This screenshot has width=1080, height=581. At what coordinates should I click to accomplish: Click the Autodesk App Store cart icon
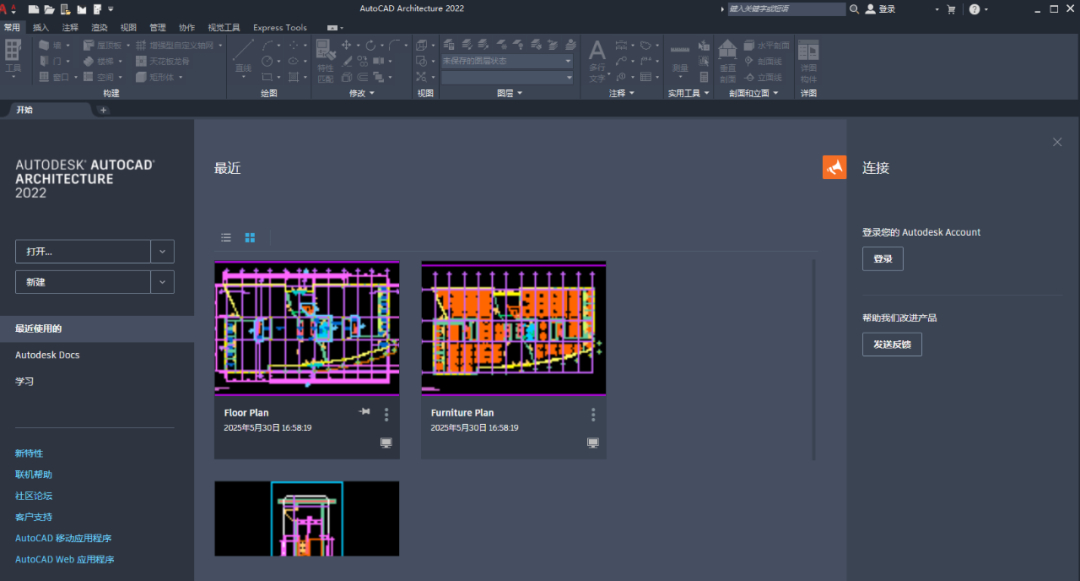click(x=950, y=9)
